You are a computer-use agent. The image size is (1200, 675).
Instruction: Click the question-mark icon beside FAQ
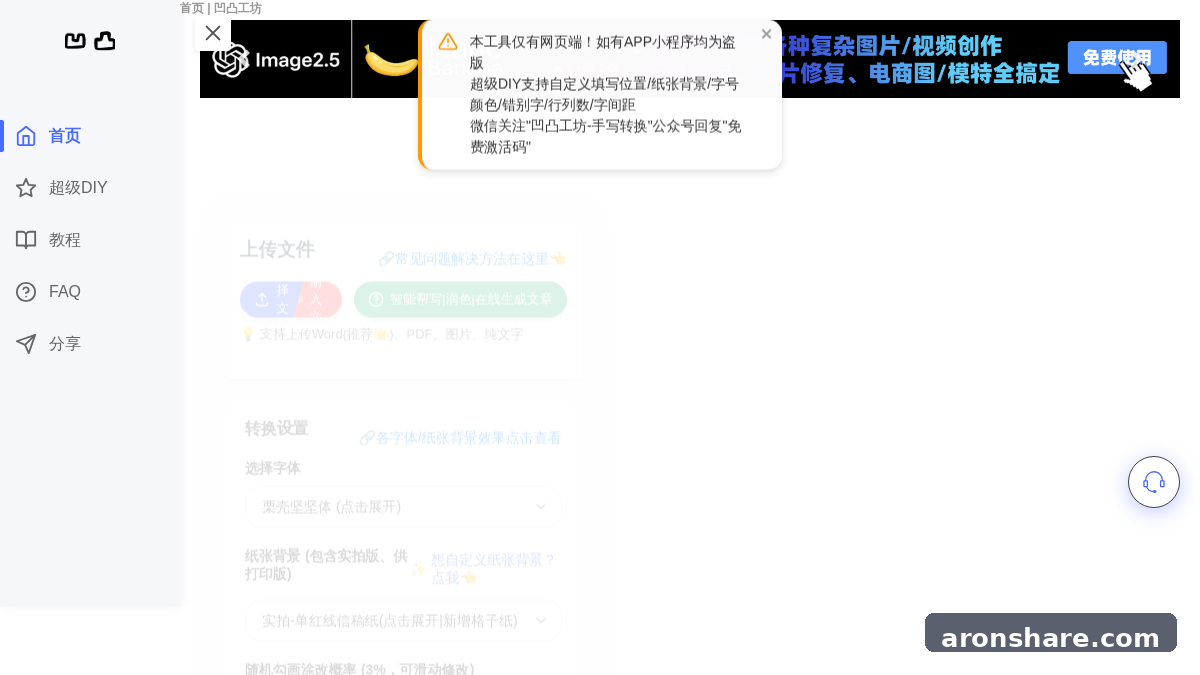(26, 292)
